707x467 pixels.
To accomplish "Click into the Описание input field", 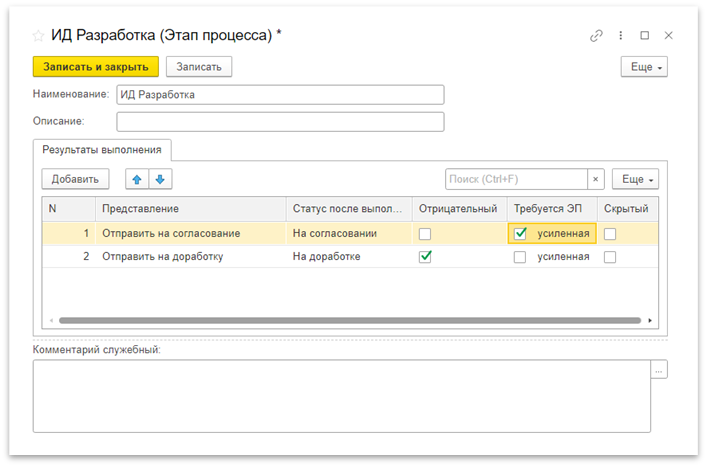I will click(x=280, y=122).
